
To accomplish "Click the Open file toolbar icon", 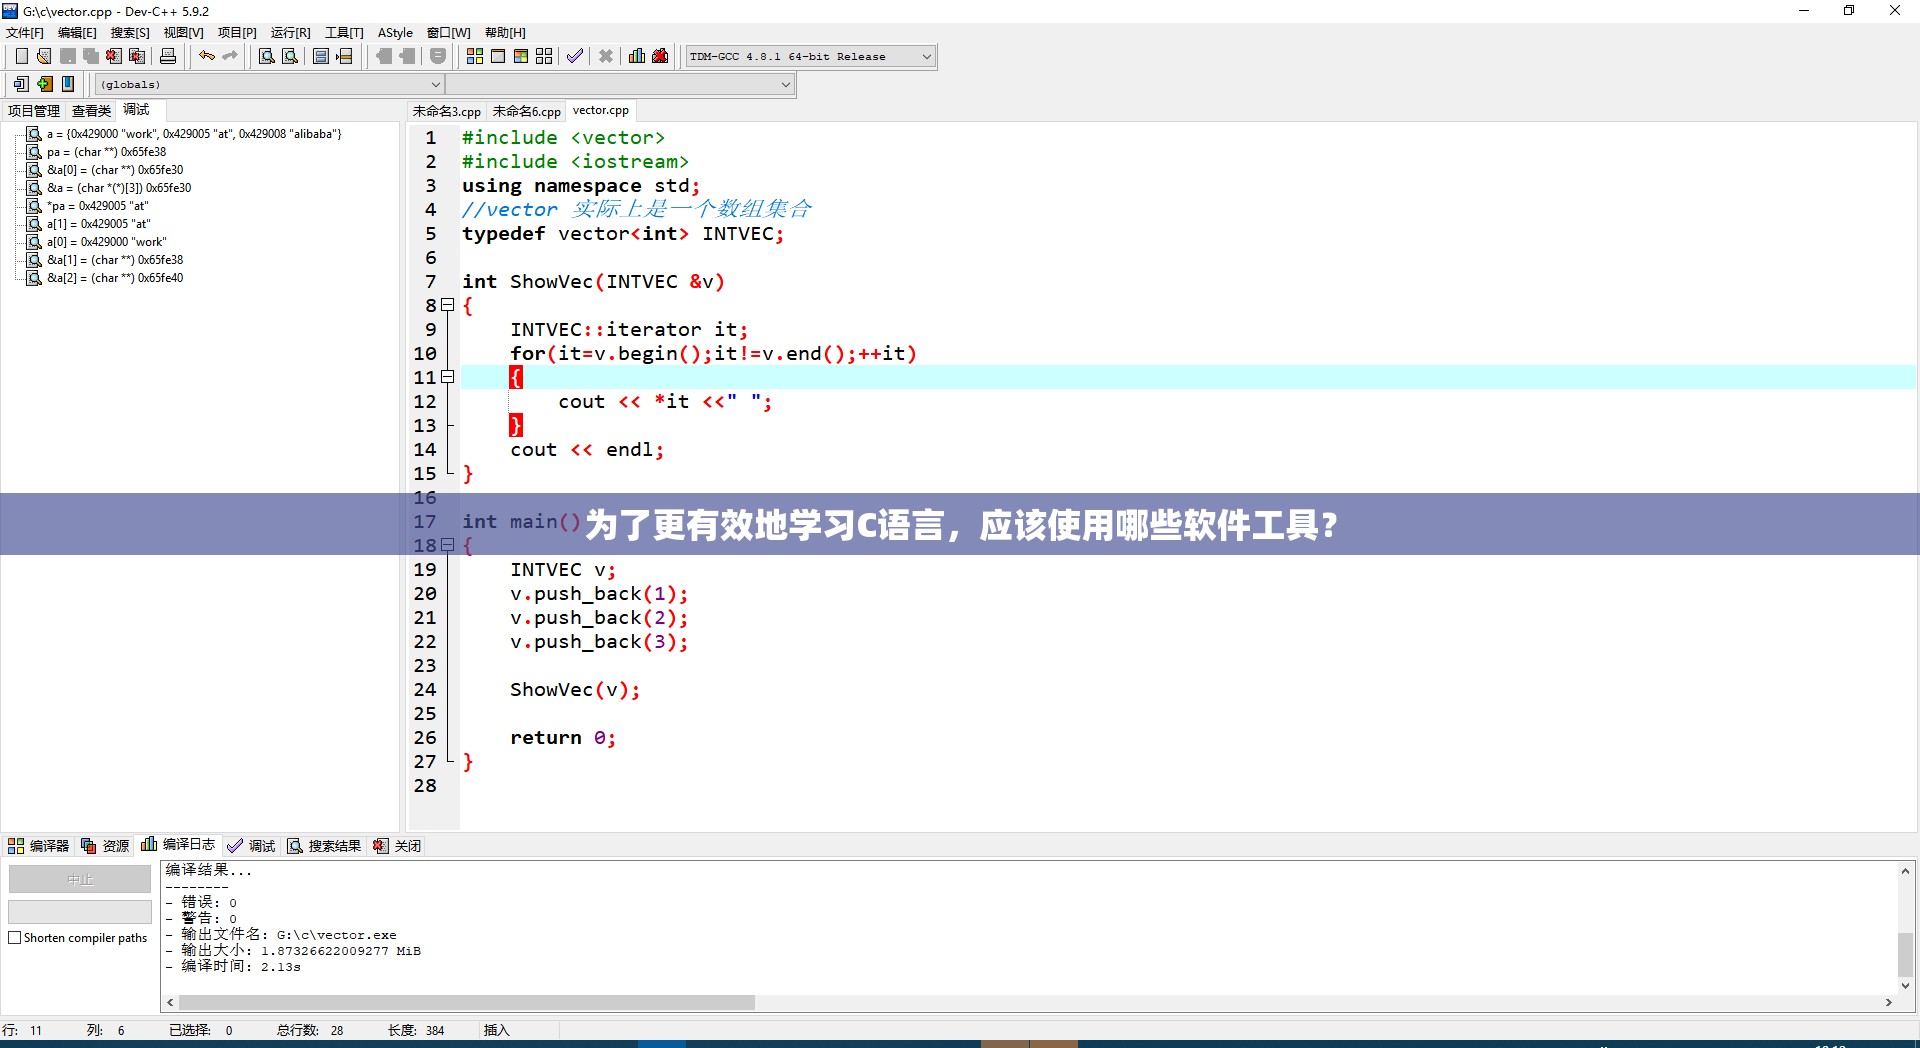I will coord(44,57).
